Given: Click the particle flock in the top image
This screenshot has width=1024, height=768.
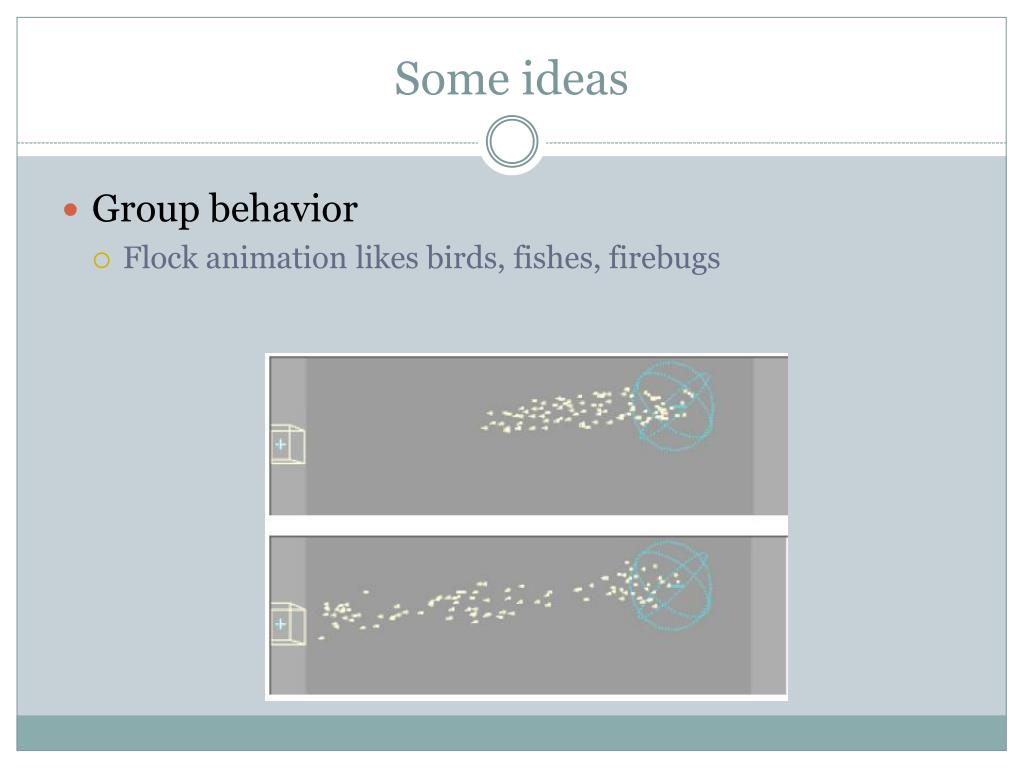Looking at the screenshot, I should pos(588,409).
